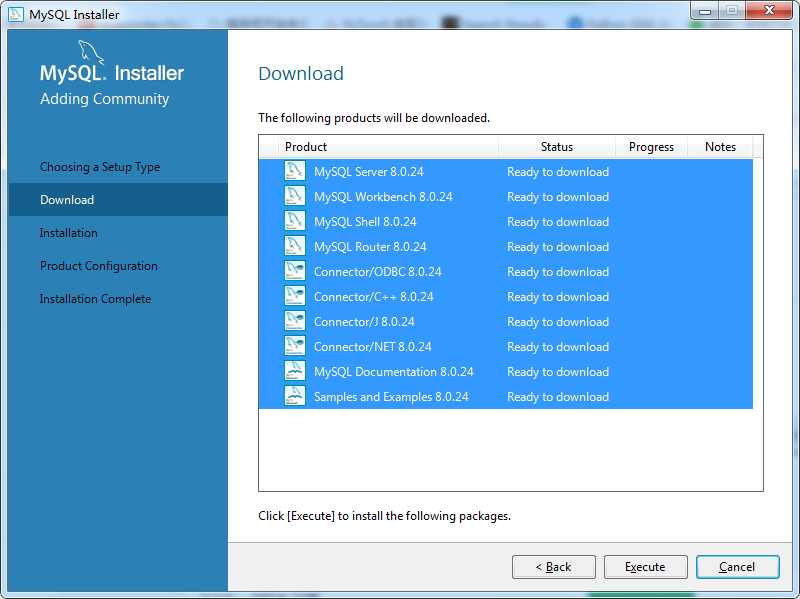
Task: Select the MySQL Server 8.0.24 row text
Action: coord(368,172)
